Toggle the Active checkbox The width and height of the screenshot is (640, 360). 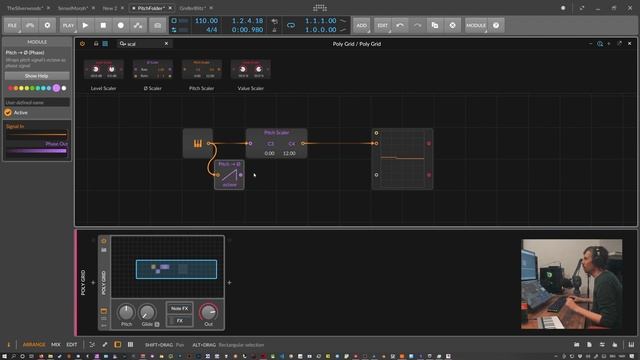pos(8,113)
